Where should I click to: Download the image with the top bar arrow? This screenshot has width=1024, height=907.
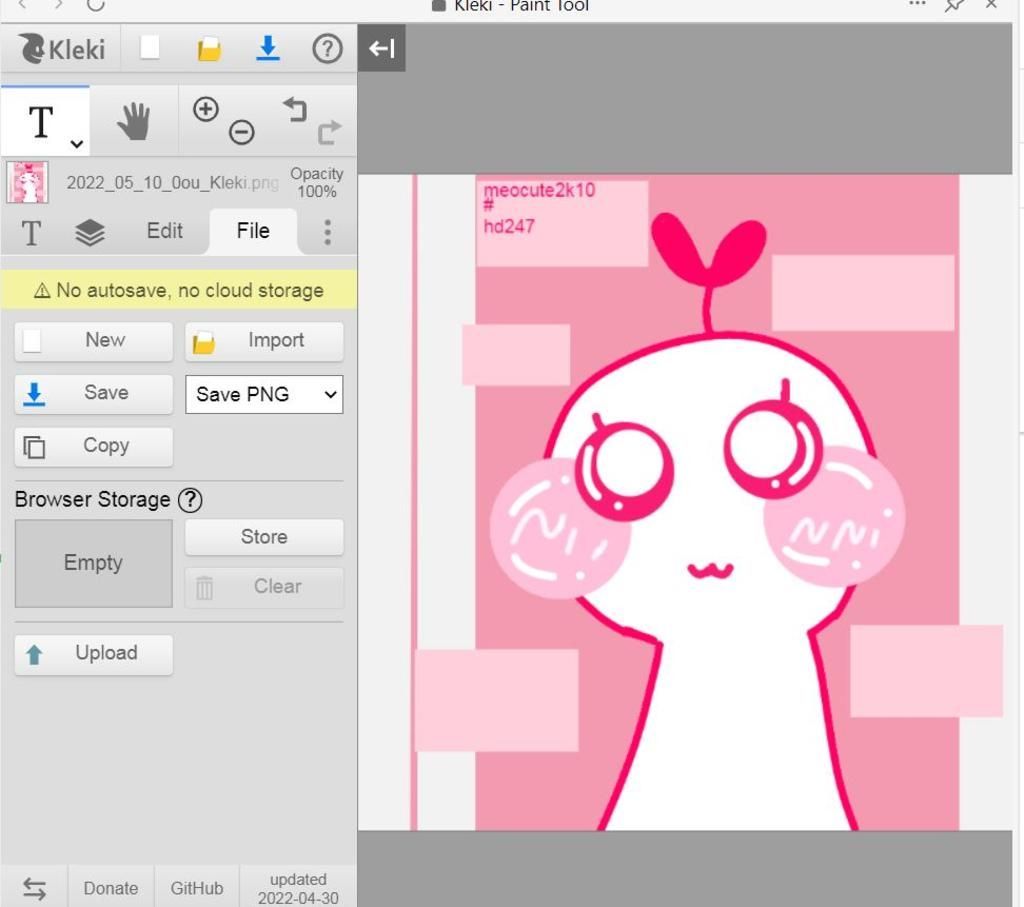pyautogui.click(x=268, y=48)
